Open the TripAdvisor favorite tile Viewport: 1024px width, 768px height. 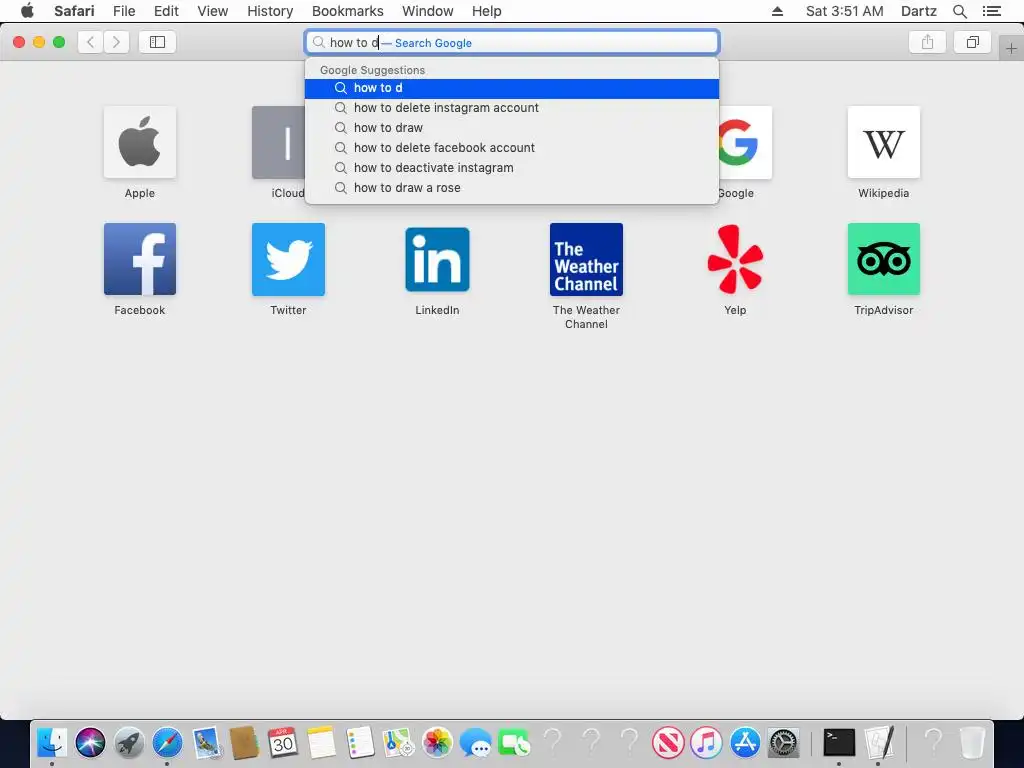coord(884,259)
